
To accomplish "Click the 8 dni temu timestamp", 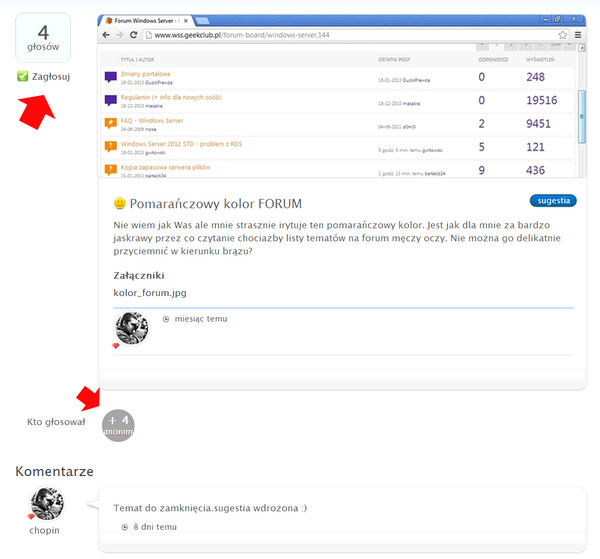I will pos(155,527).
